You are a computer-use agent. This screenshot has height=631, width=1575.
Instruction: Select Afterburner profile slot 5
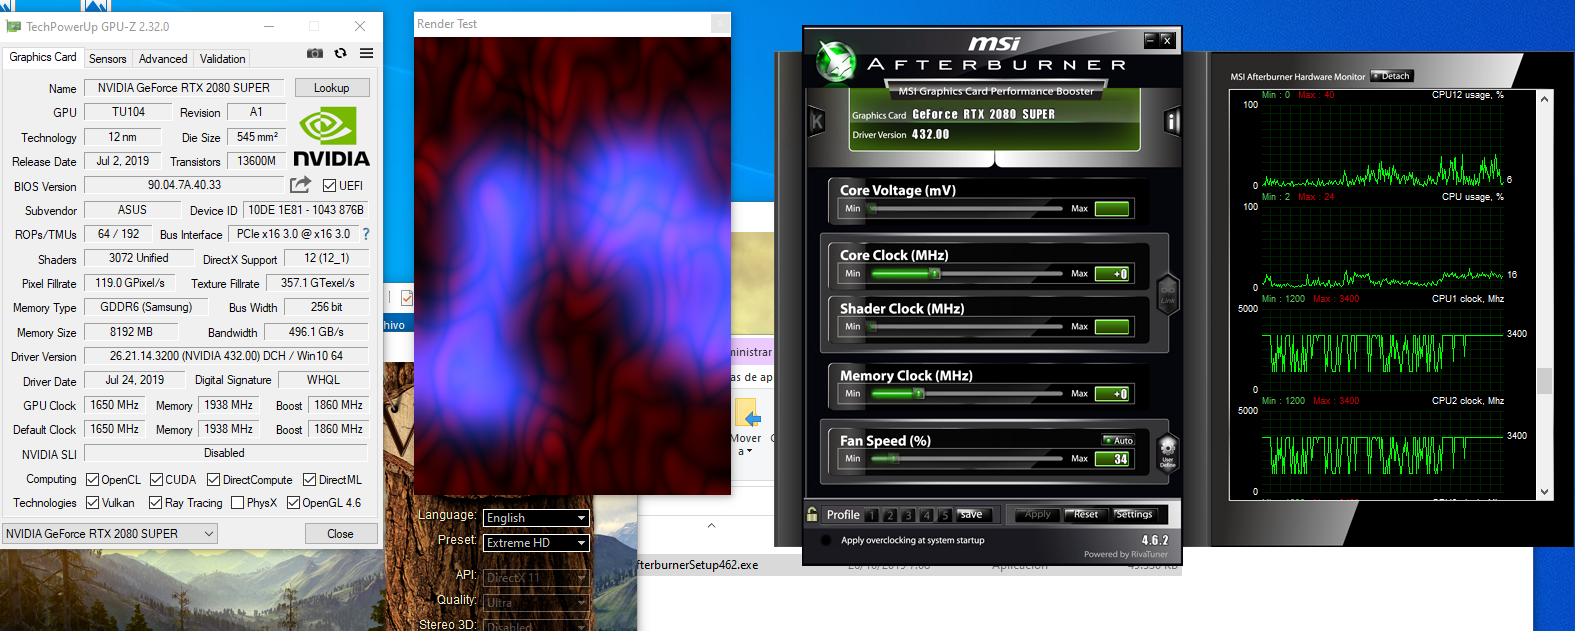944,515
